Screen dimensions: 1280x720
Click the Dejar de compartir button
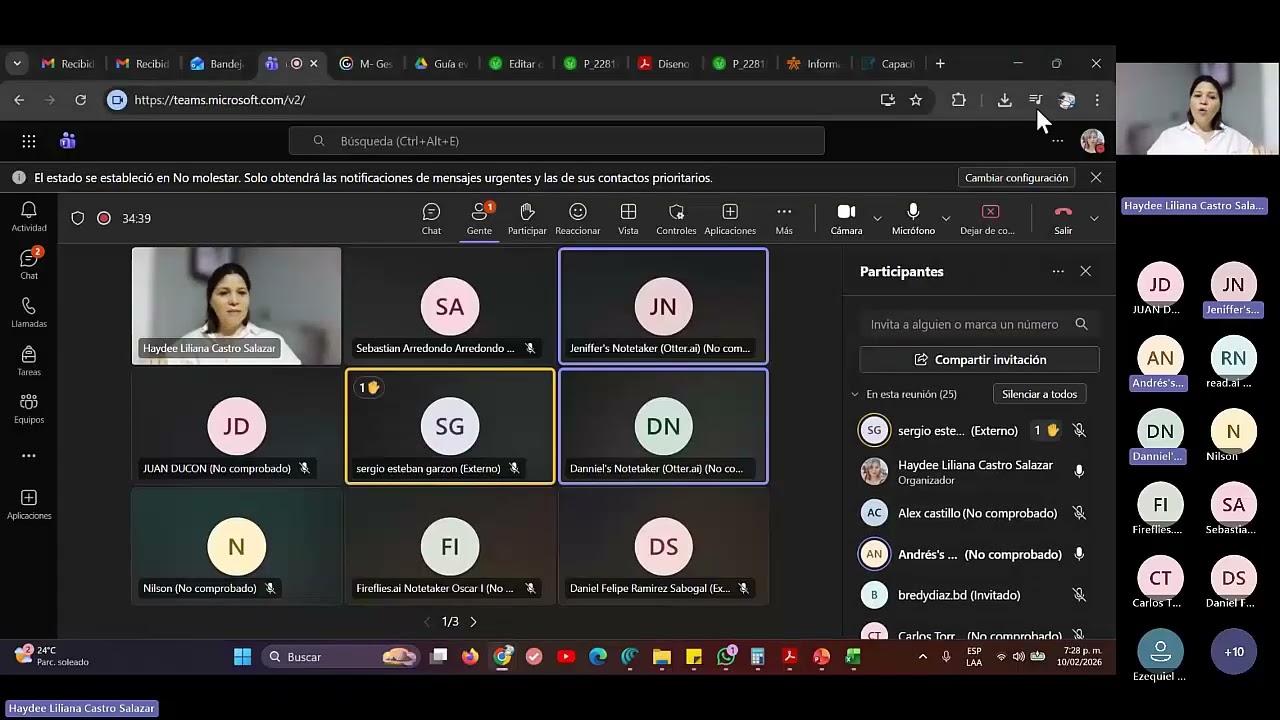pyautogui.click(x=988, y=219)
